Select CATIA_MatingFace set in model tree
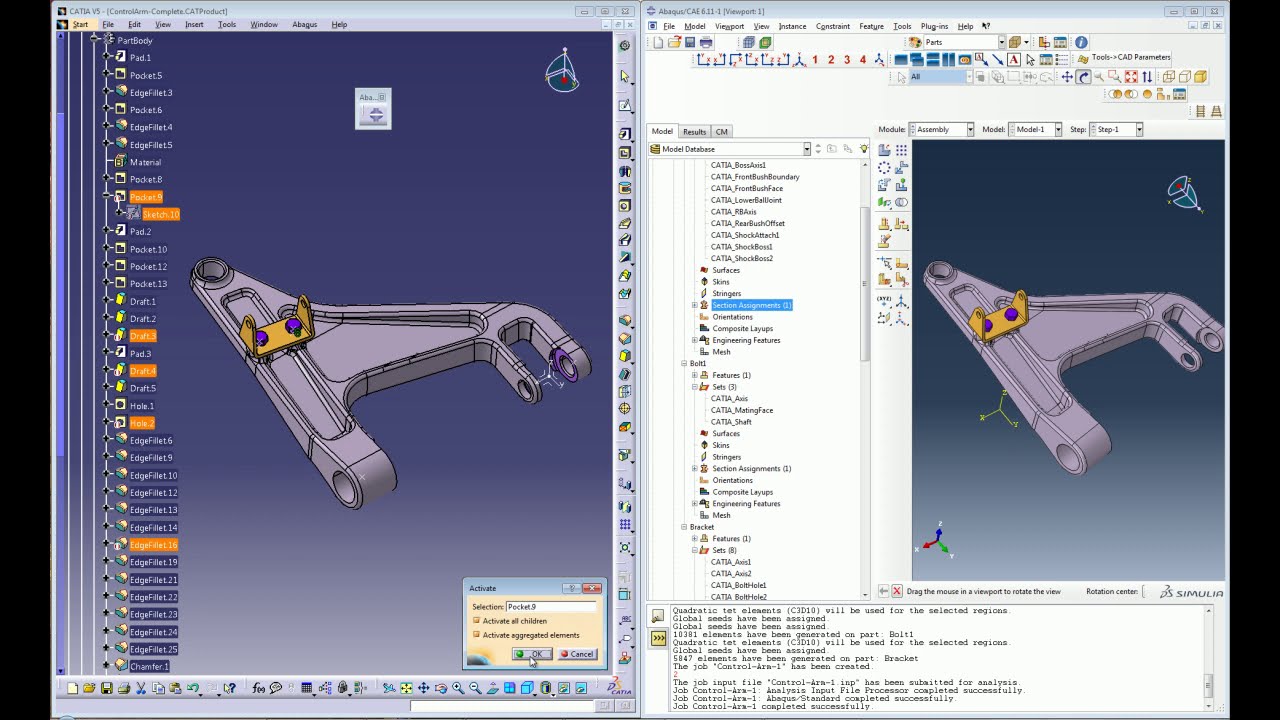Screen dimensions: 1280x720 [741, 410]
